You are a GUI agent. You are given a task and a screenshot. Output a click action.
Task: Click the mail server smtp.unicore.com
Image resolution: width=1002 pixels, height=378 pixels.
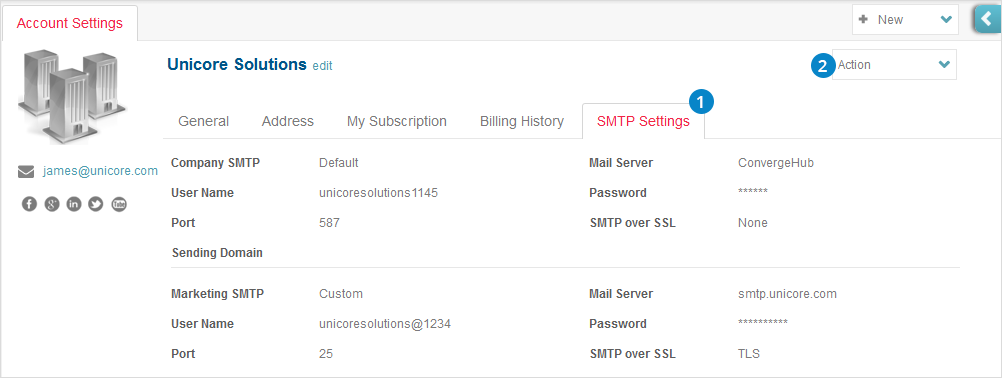(x=787, y=294)
